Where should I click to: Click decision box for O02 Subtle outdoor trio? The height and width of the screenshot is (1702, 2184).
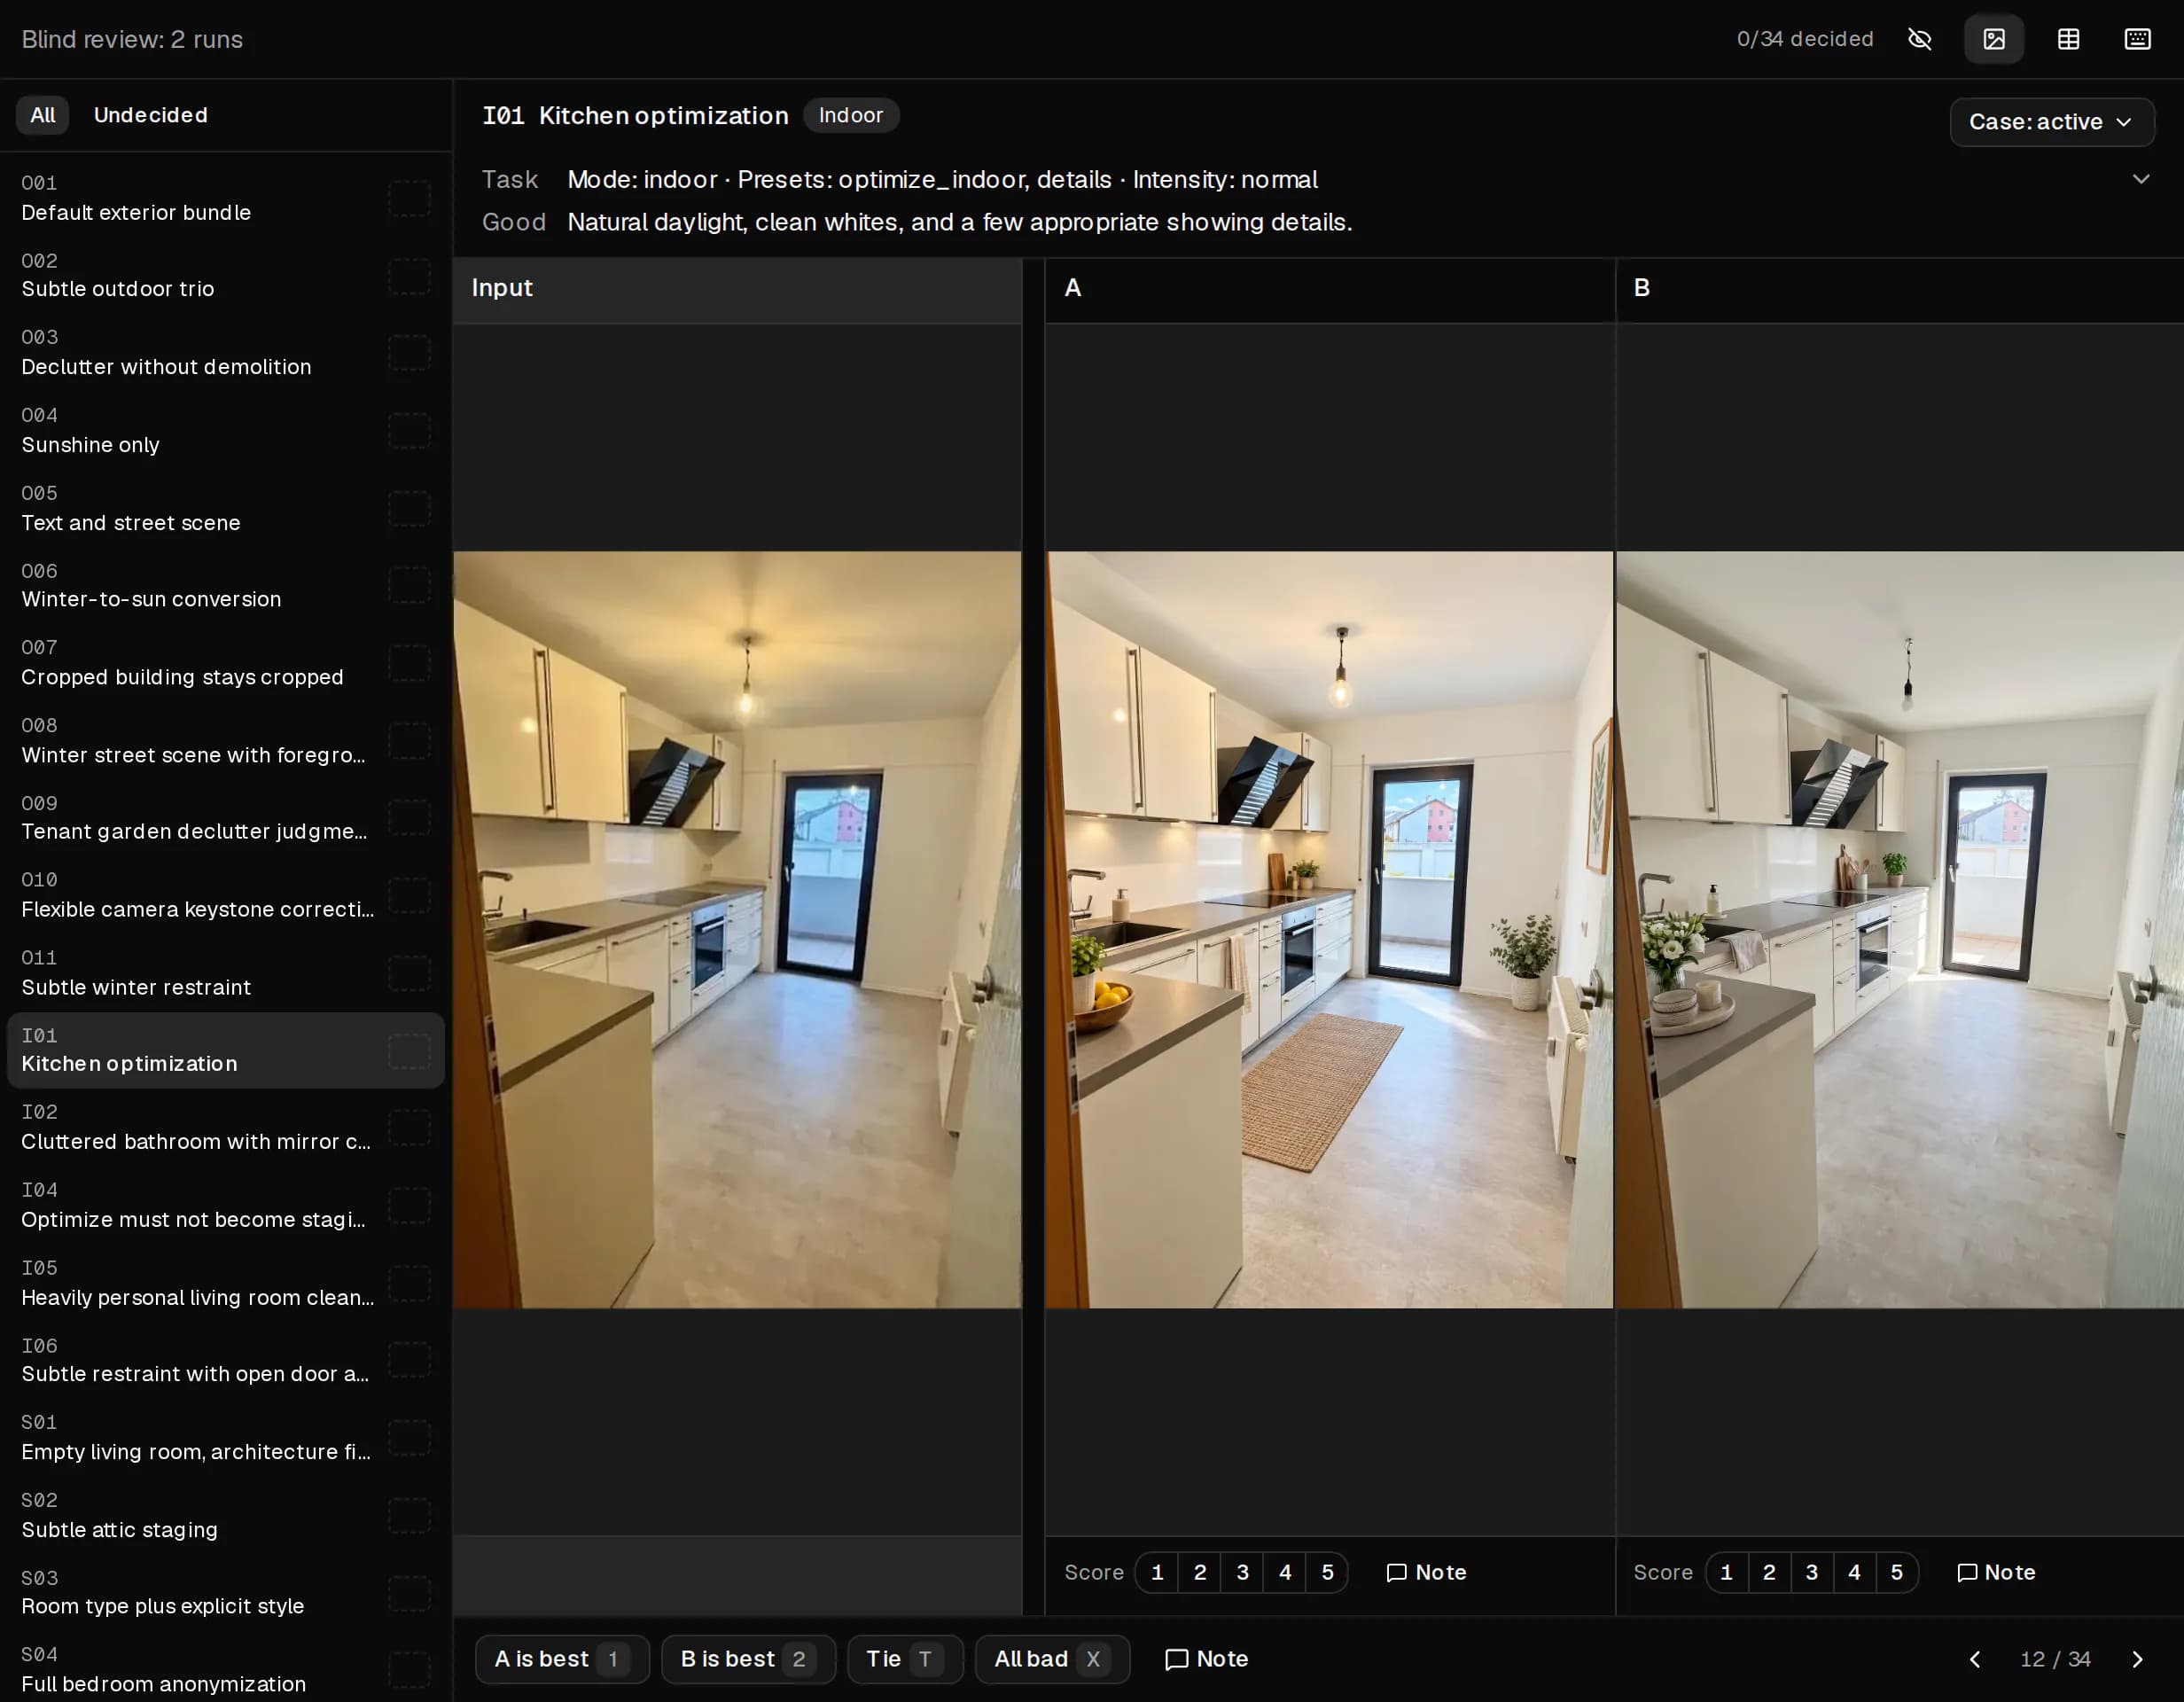(x=409, y=276)
